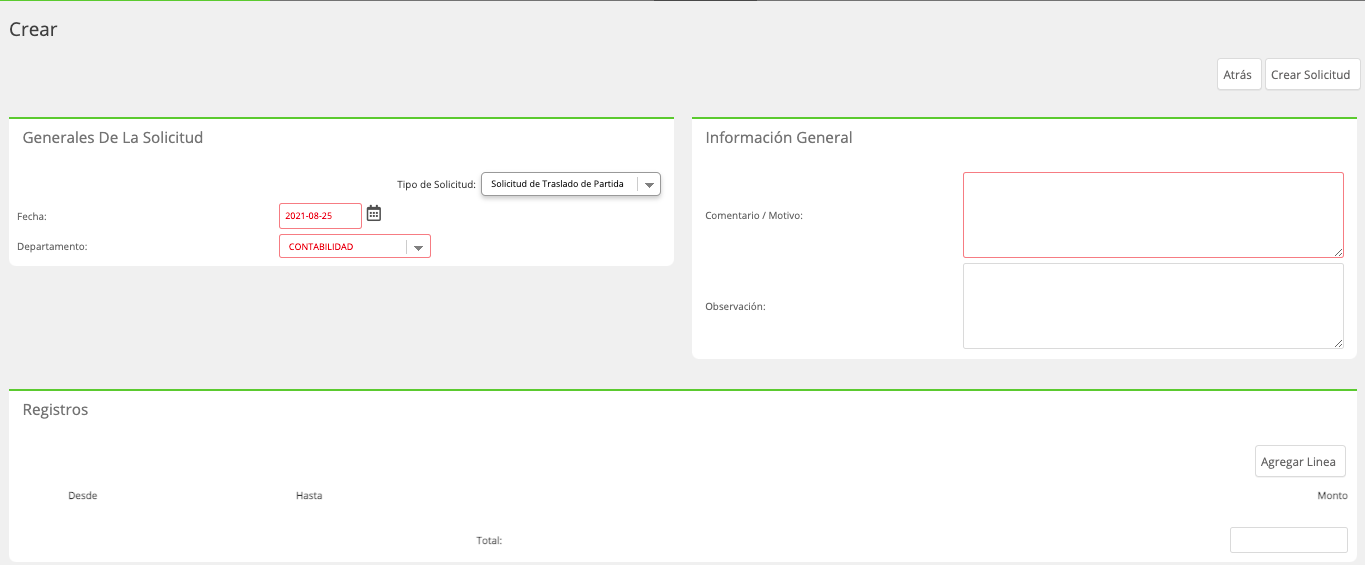Click the Hasta column header
Image resolution: width=1365 pixels, height=565 pixels.
309,496
